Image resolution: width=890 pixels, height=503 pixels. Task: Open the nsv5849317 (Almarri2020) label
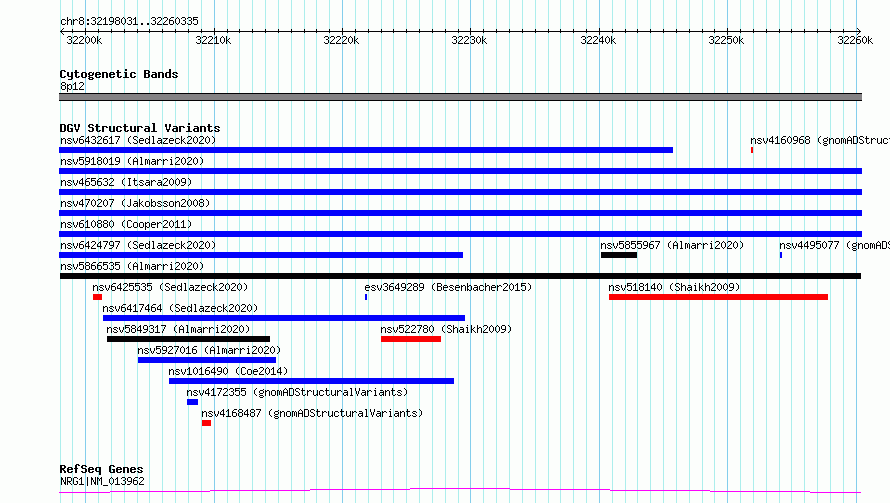pyautogui.click(x=178, y=329)
